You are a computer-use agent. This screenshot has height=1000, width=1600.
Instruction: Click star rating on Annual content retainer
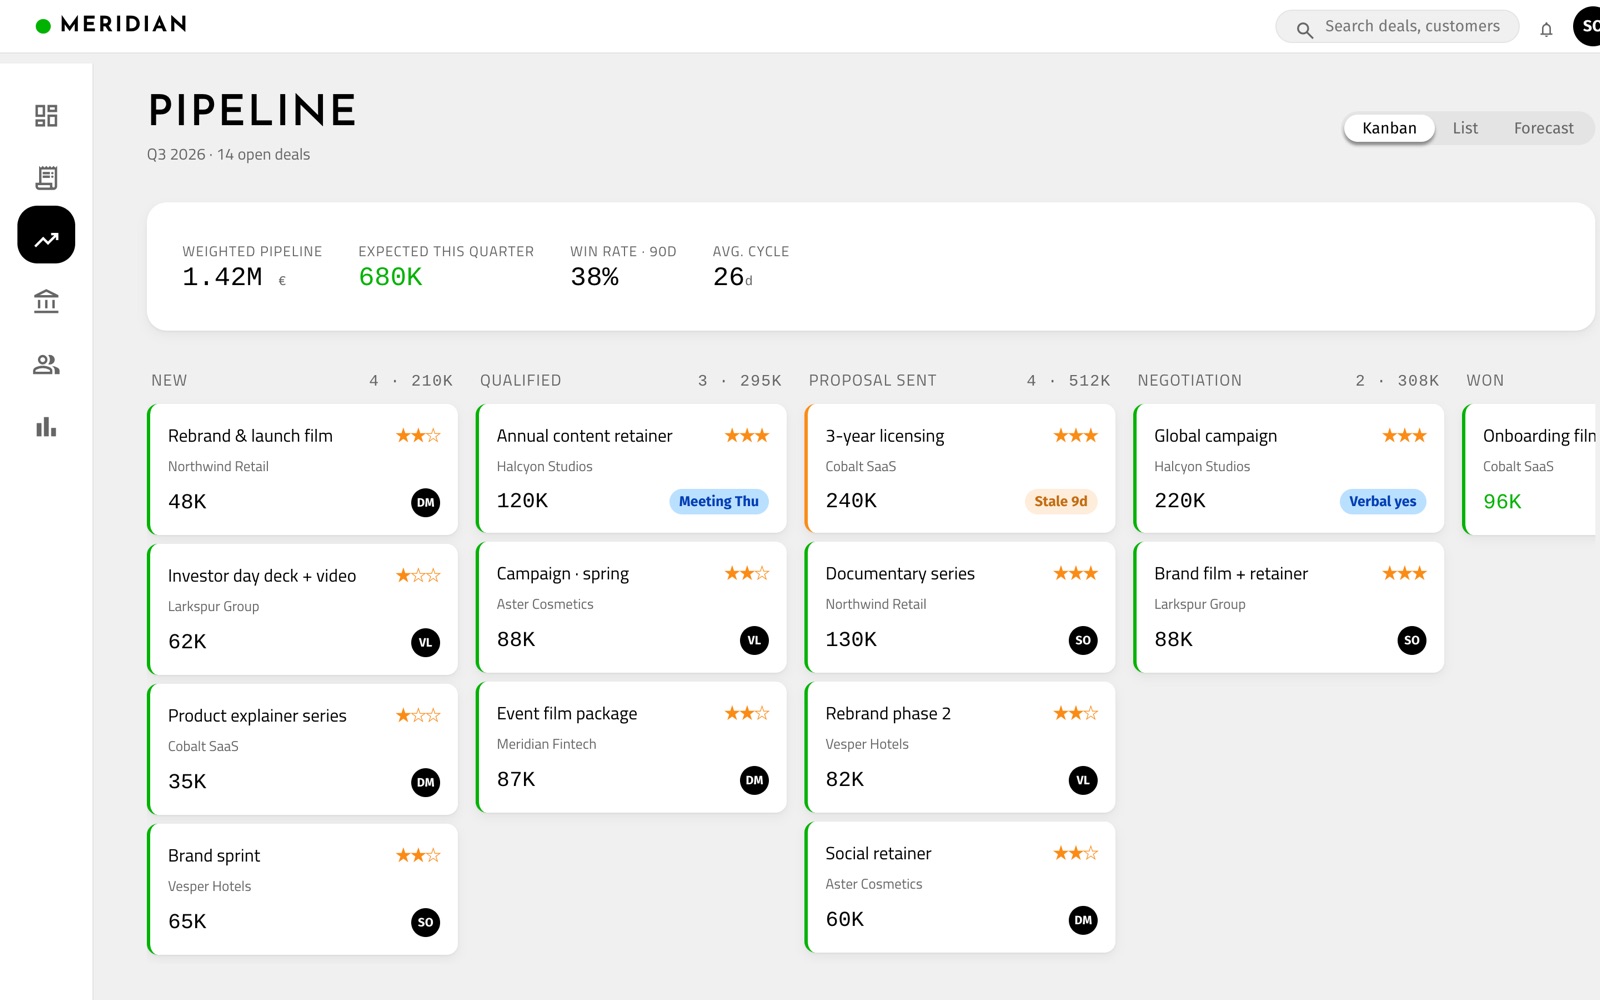click(x=747, y=435)
